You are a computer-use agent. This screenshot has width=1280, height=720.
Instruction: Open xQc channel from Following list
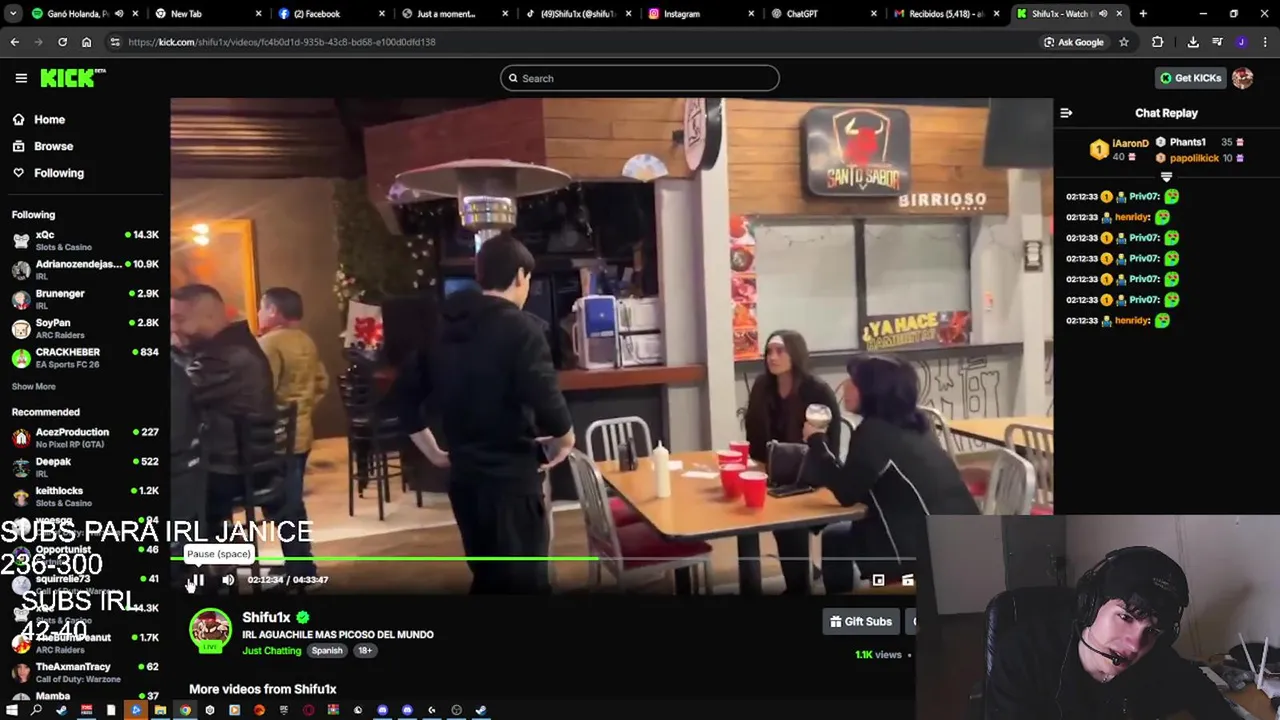[x=85, y=240]
